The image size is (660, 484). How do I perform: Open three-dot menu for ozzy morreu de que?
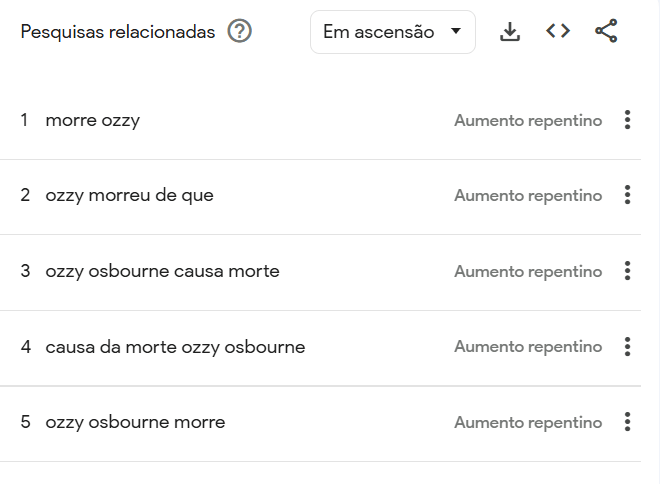(627, 196)
